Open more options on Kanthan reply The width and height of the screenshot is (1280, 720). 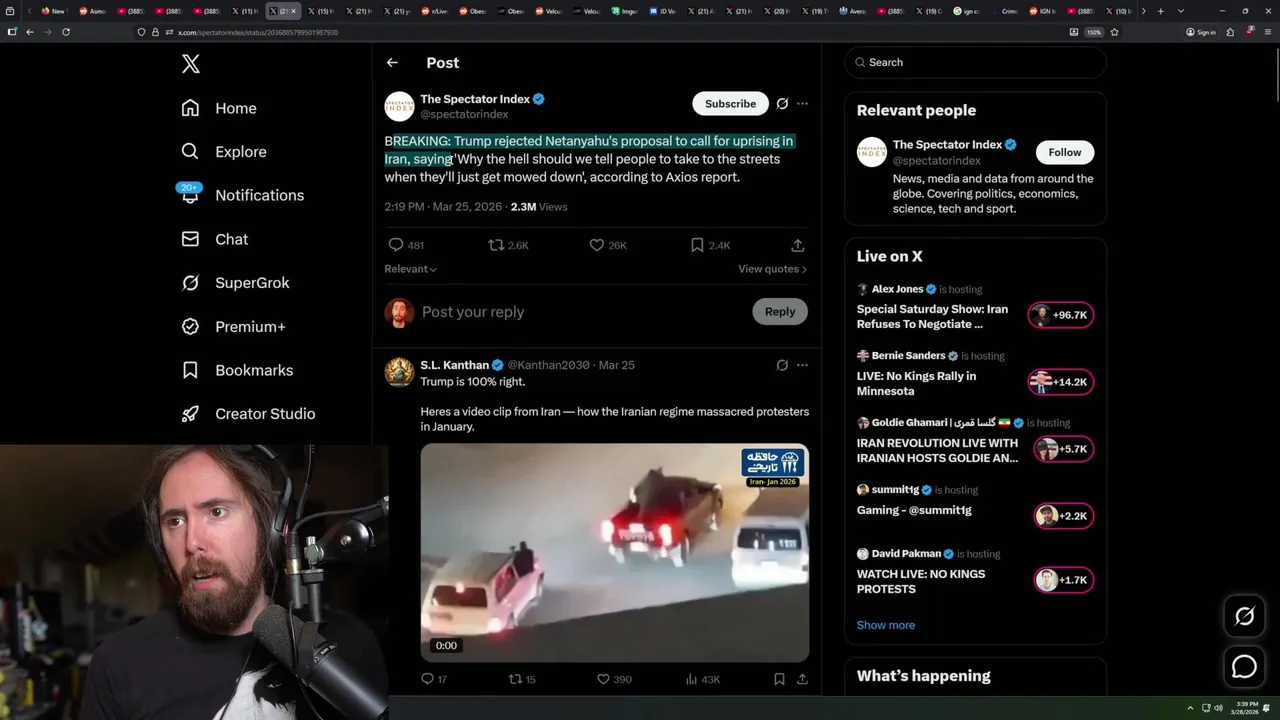pyautogui.click(x=802, y=365)
